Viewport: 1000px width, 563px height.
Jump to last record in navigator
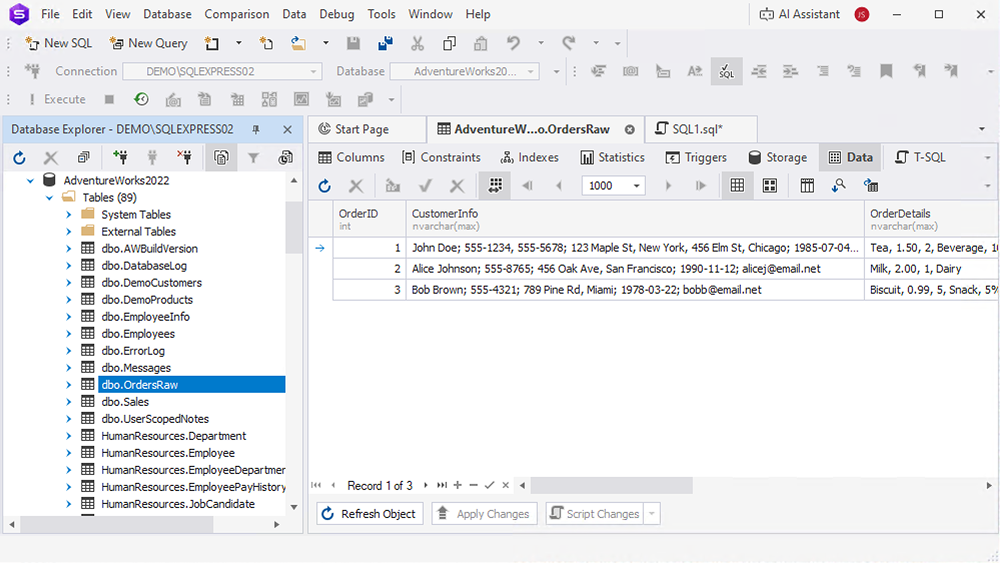[442, 485]
